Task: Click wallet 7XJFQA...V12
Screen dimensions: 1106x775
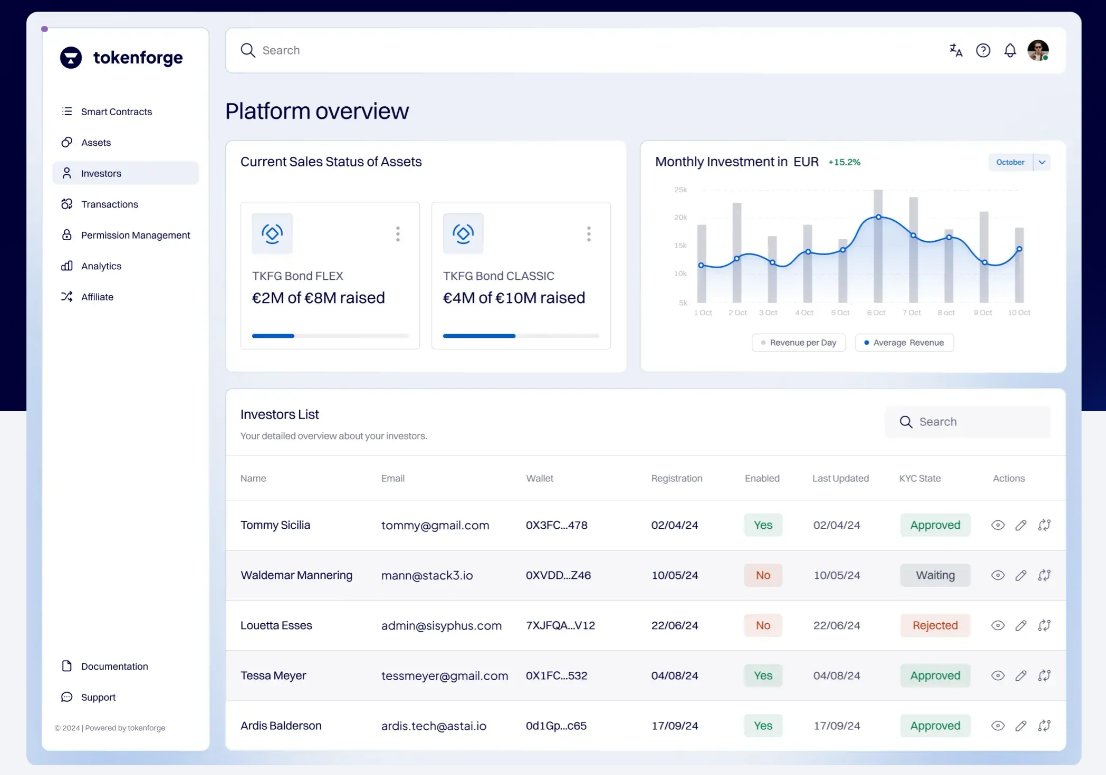Action: coord(560,625)
